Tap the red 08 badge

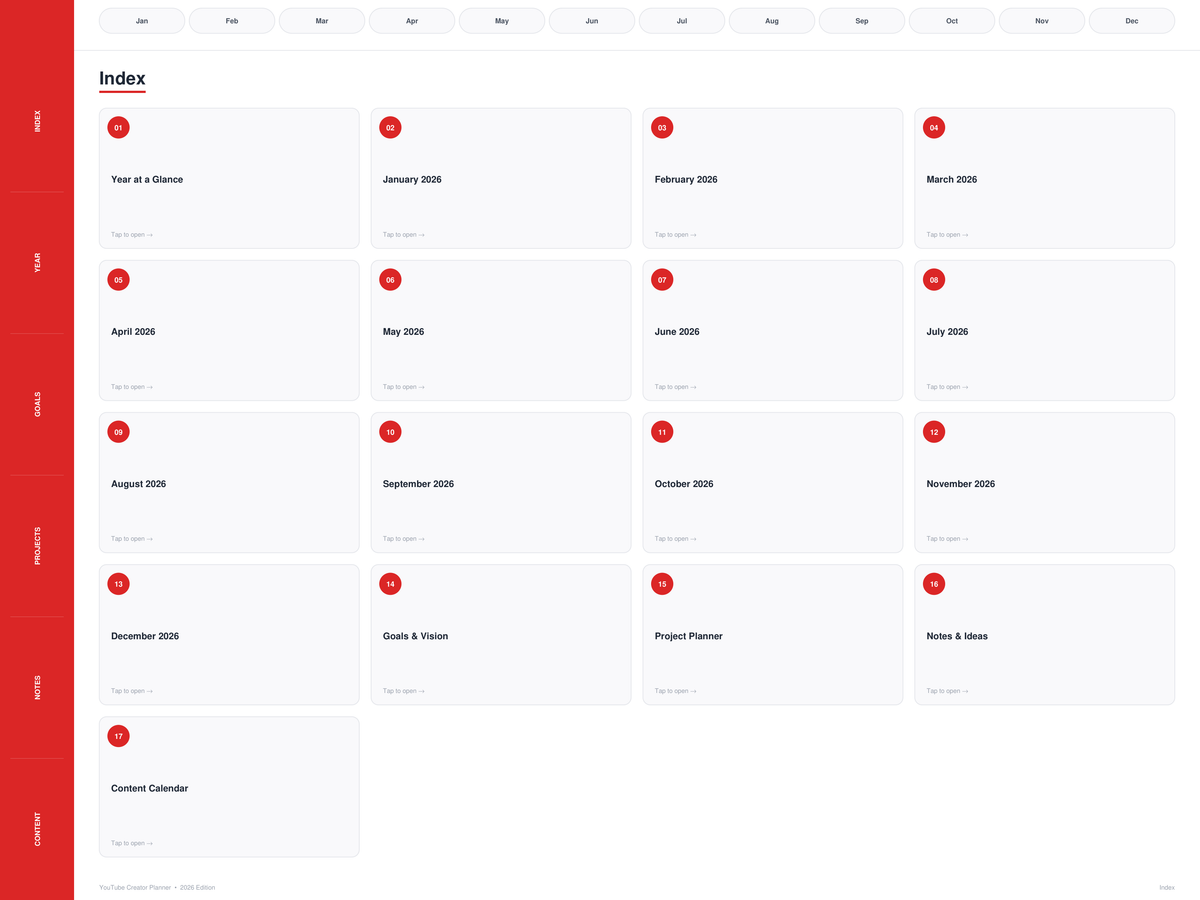pos(934,280)
